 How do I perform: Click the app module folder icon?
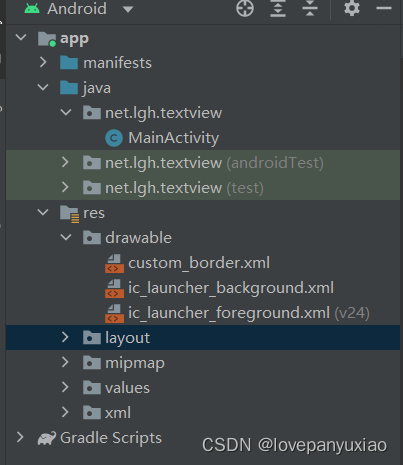[x=47, y=39]
